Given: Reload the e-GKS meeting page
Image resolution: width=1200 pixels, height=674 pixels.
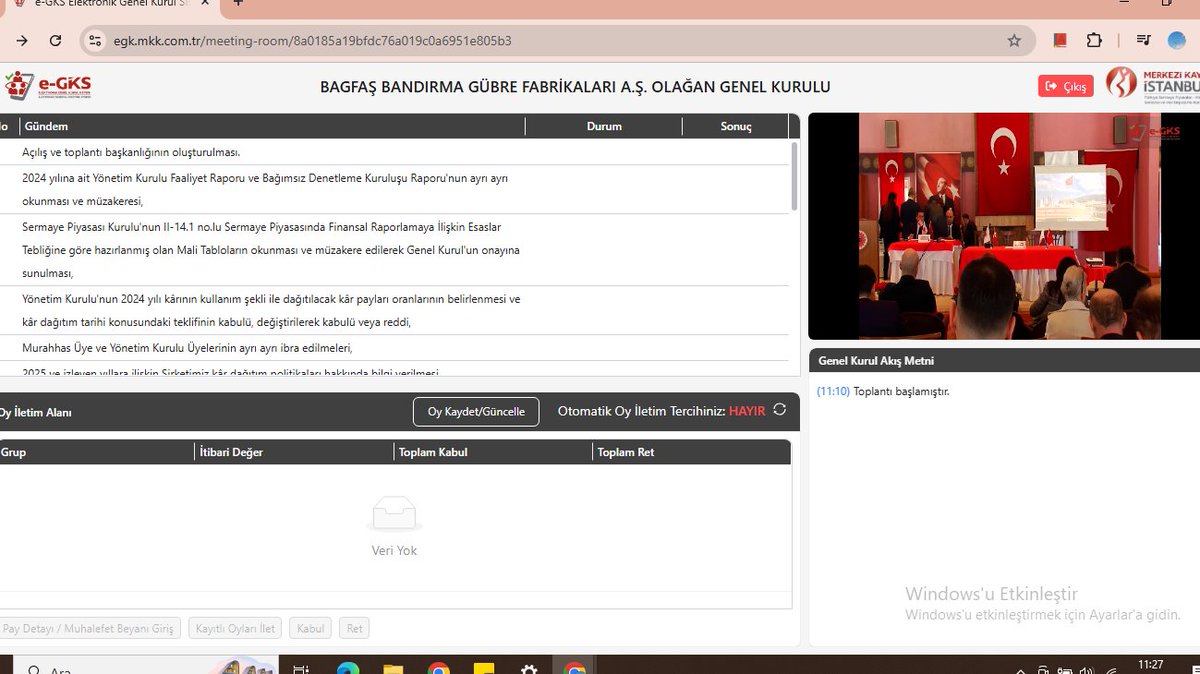Looking at the screenshot, I should [x=56, y=41].
